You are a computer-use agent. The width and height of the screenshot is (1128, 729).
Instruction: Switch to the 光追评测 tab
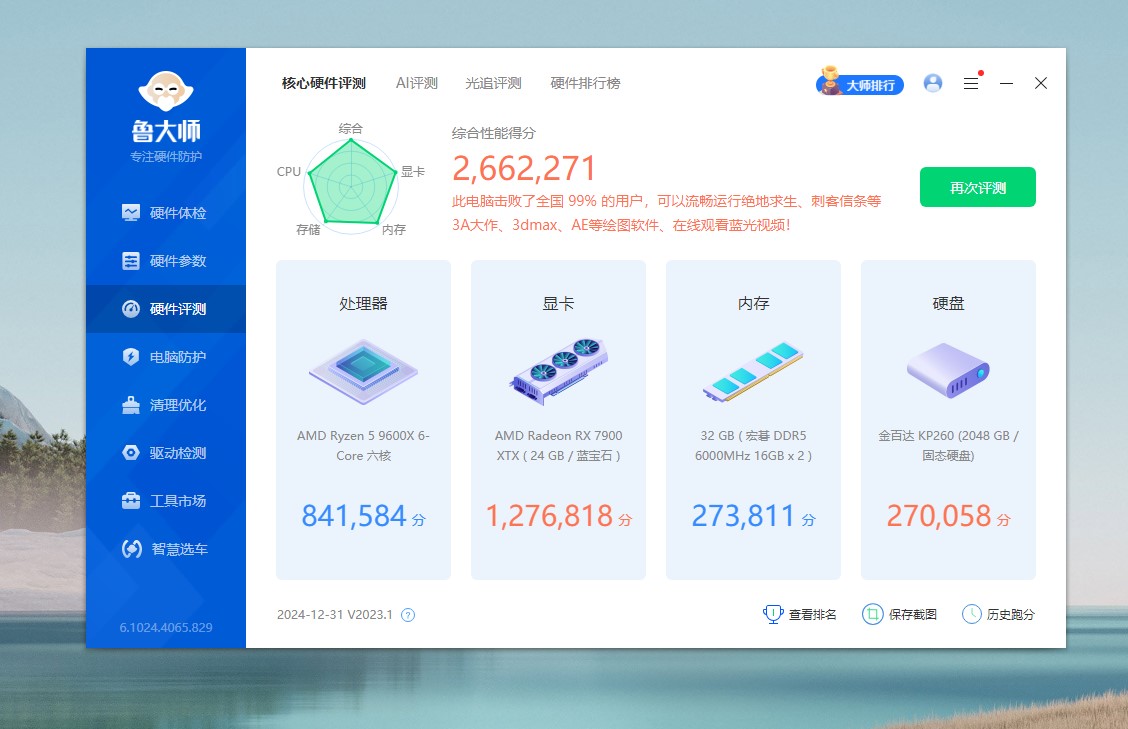494,83
